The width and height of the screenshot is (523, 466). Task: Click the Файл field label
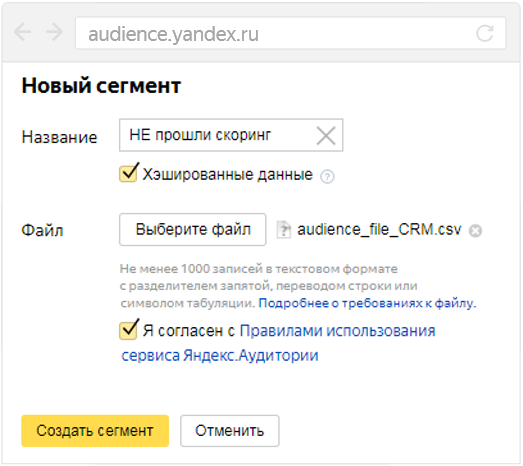coord(42,230)
